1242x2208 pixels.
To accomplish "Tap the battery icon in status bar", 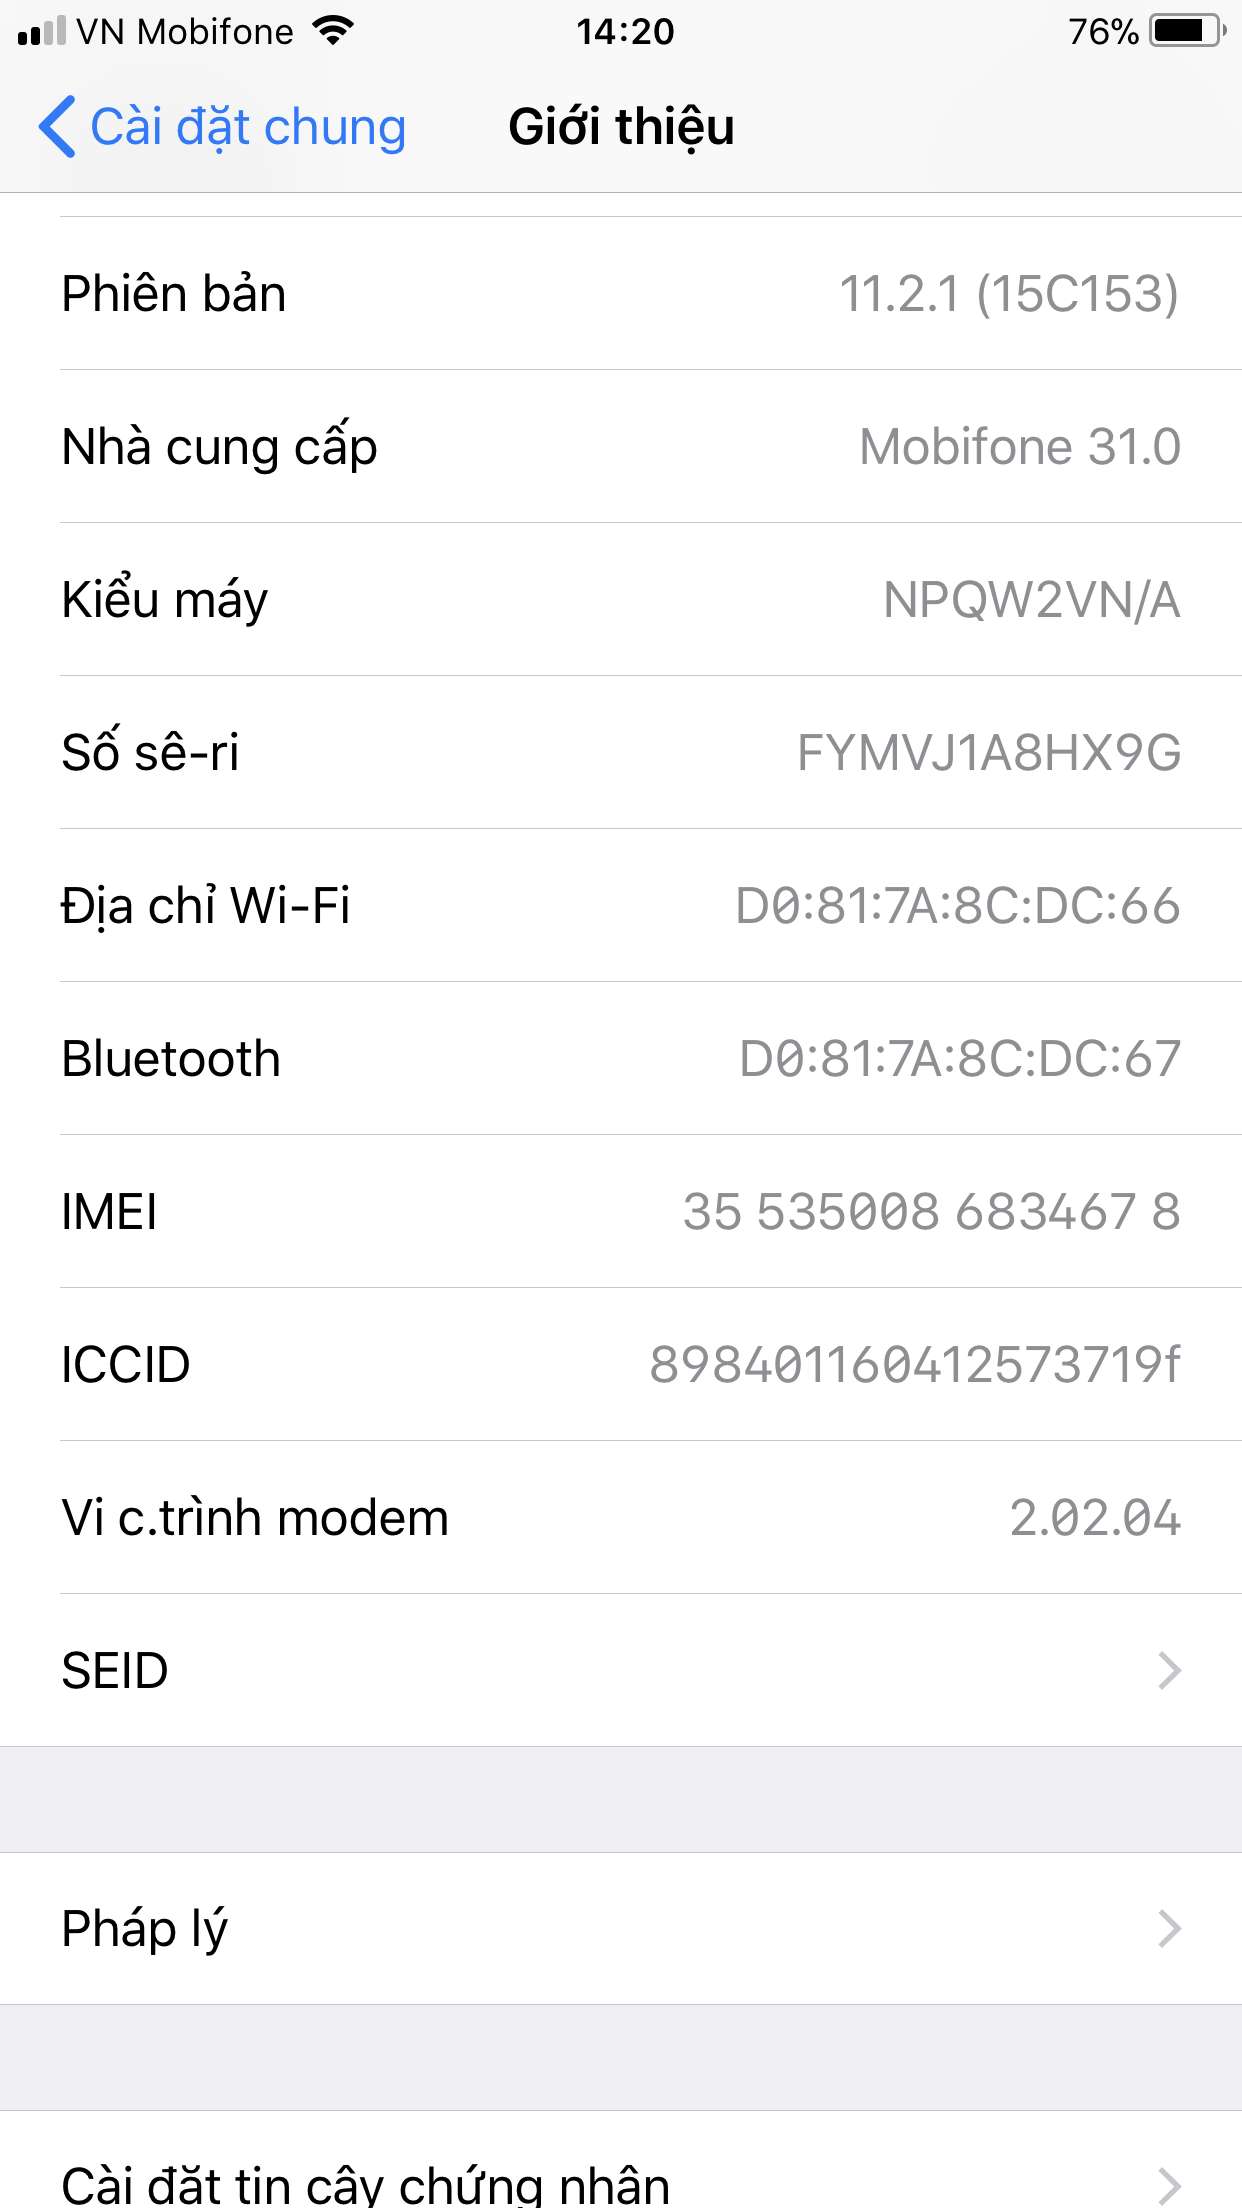I will click(x=1186, y=31).
